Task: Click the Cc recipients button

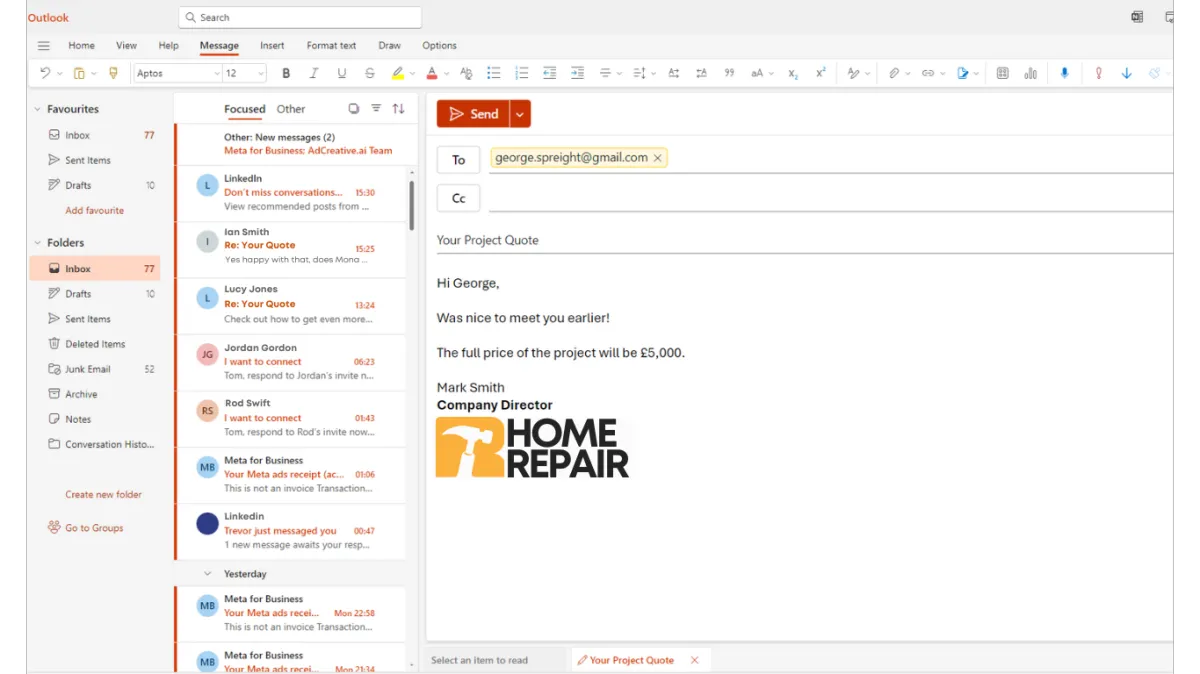Action: [x=459, y=198]
